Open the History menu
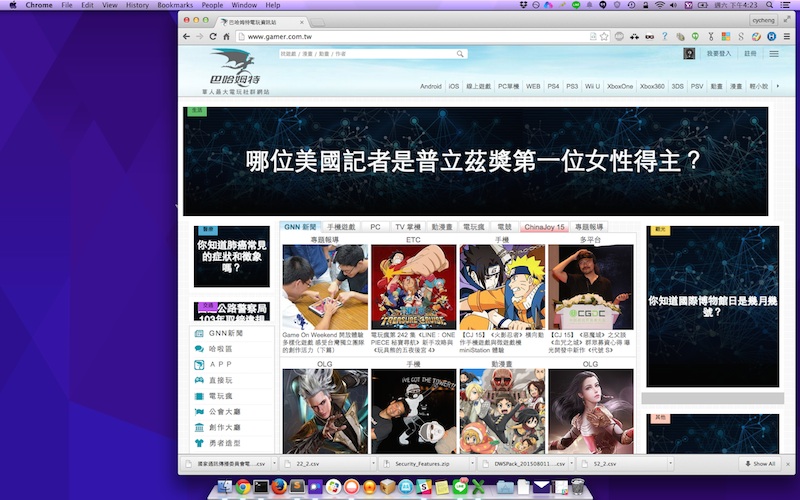 click(x=137, y=5)
